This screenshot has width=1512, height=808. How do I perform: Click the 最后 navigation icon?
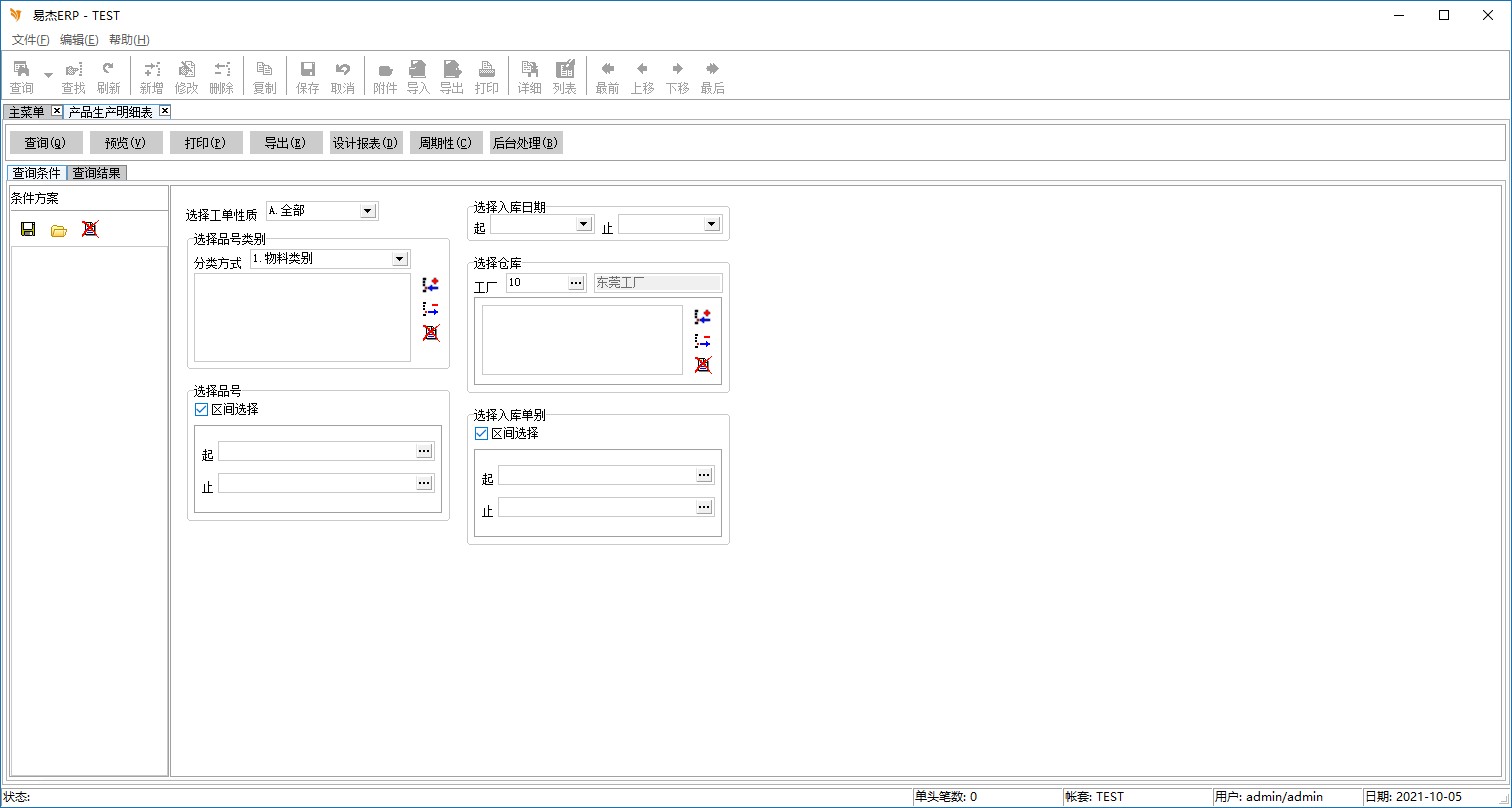(712, 77)
